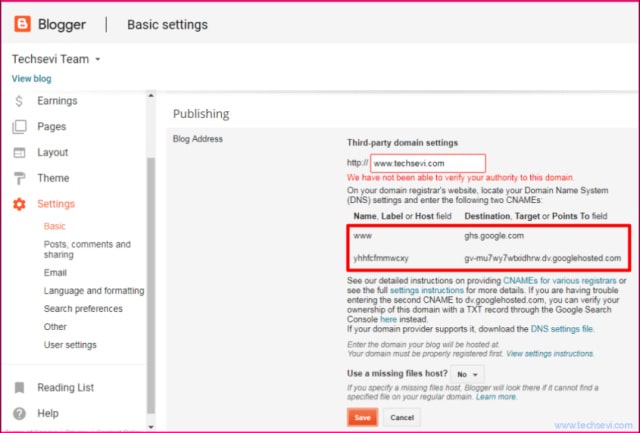Click the Reading List bookmark icon
The height and width of the screenshot is (433, 640).
(x=19, y=388)
